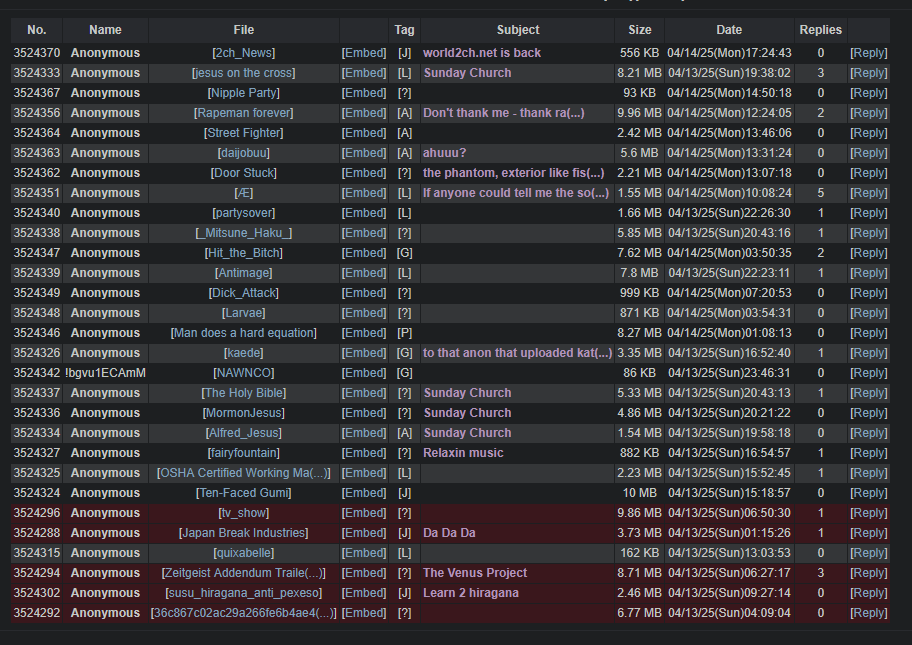Select subject 'world2ch.net is back'
The width and height of the screenshot is (912, 645).
[482, 53]
